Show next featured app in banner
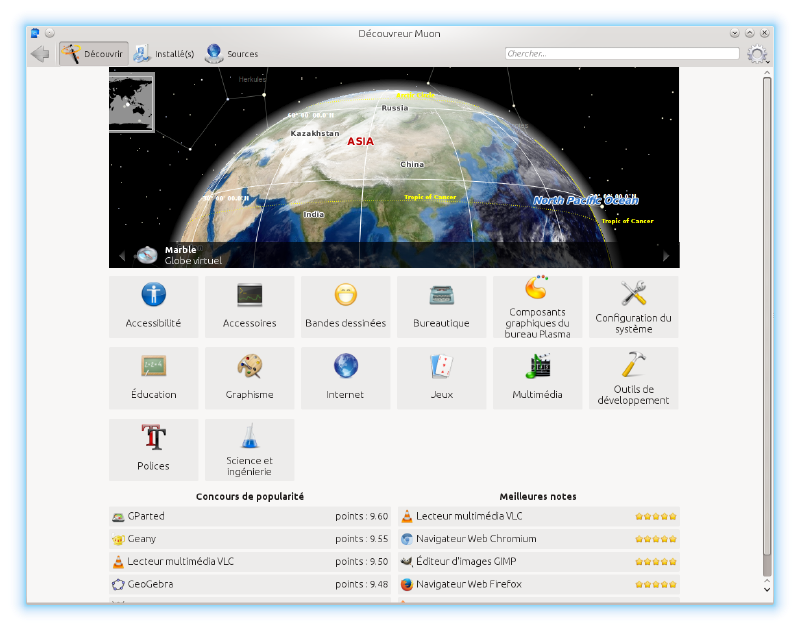800x631 pixels. [666, 256]
